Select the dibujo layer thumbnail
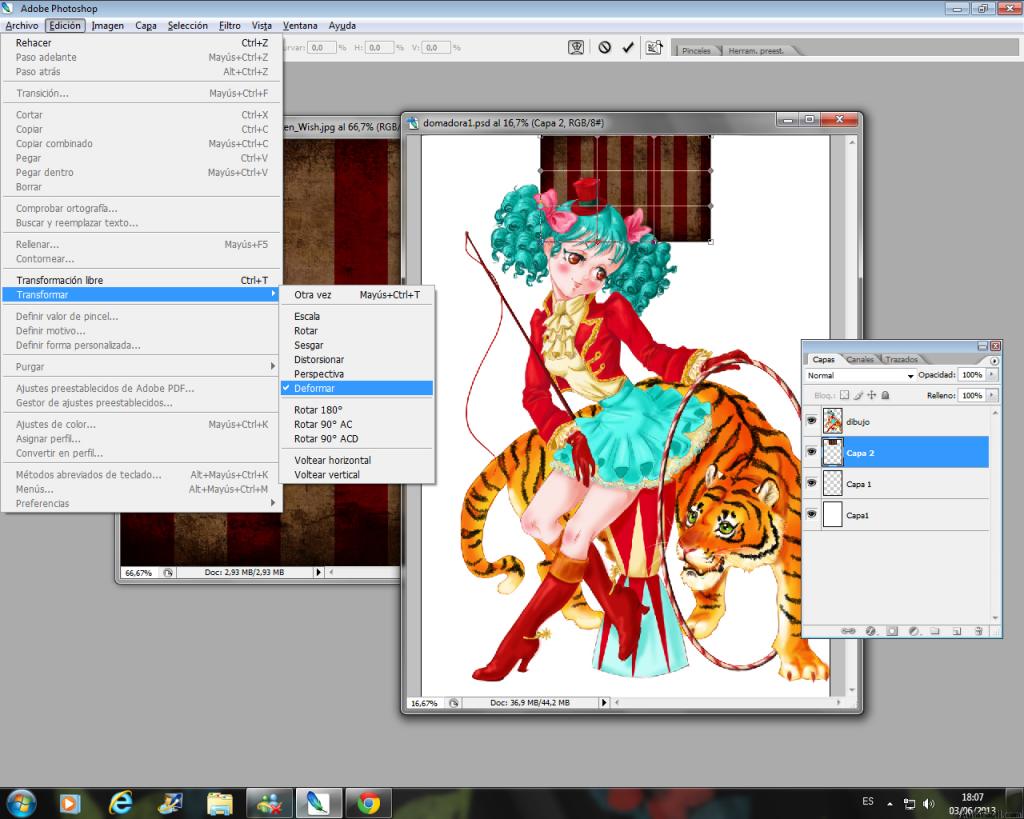The width and height of the screenshot is (1024, 819). [833, 421]
